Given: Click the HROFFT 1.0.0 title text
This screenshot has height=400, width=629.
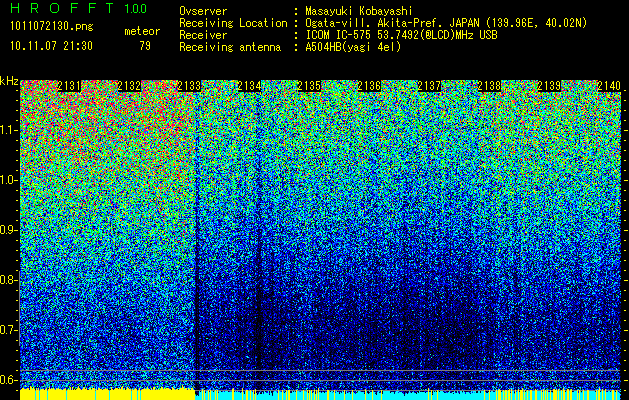Looking at the screenshot, I should [79, 8].
